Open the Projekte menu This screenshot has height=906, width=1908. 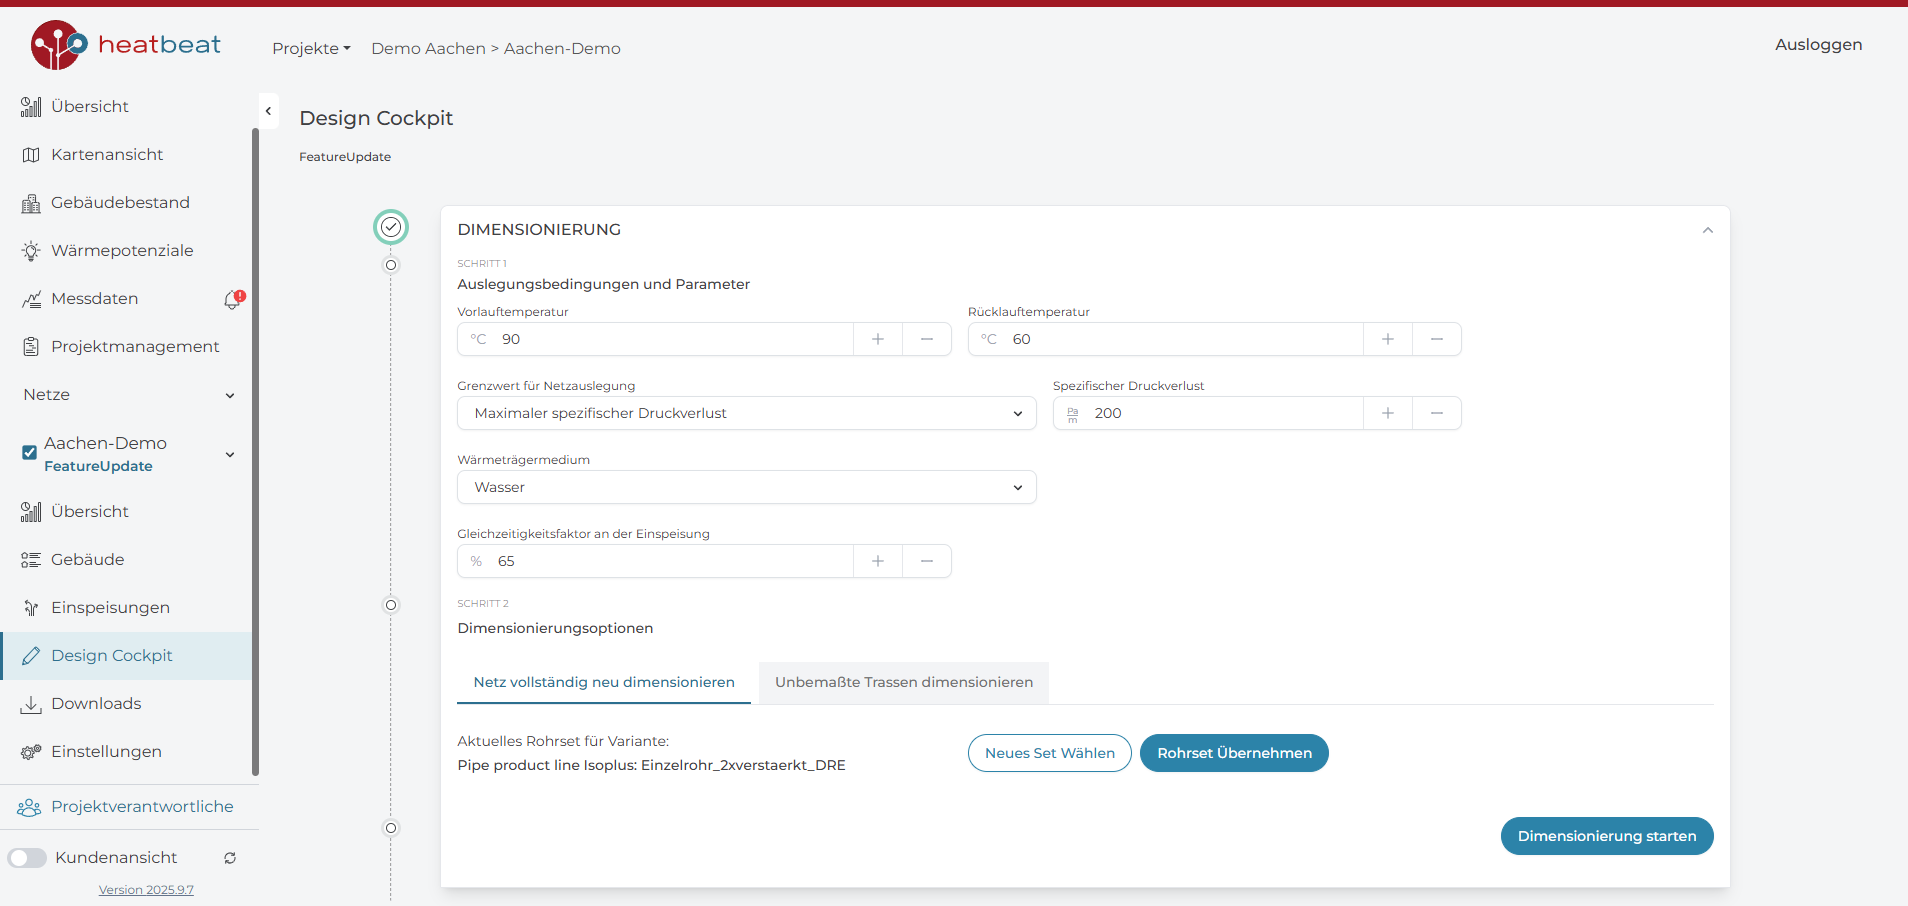tap(311, 49)
